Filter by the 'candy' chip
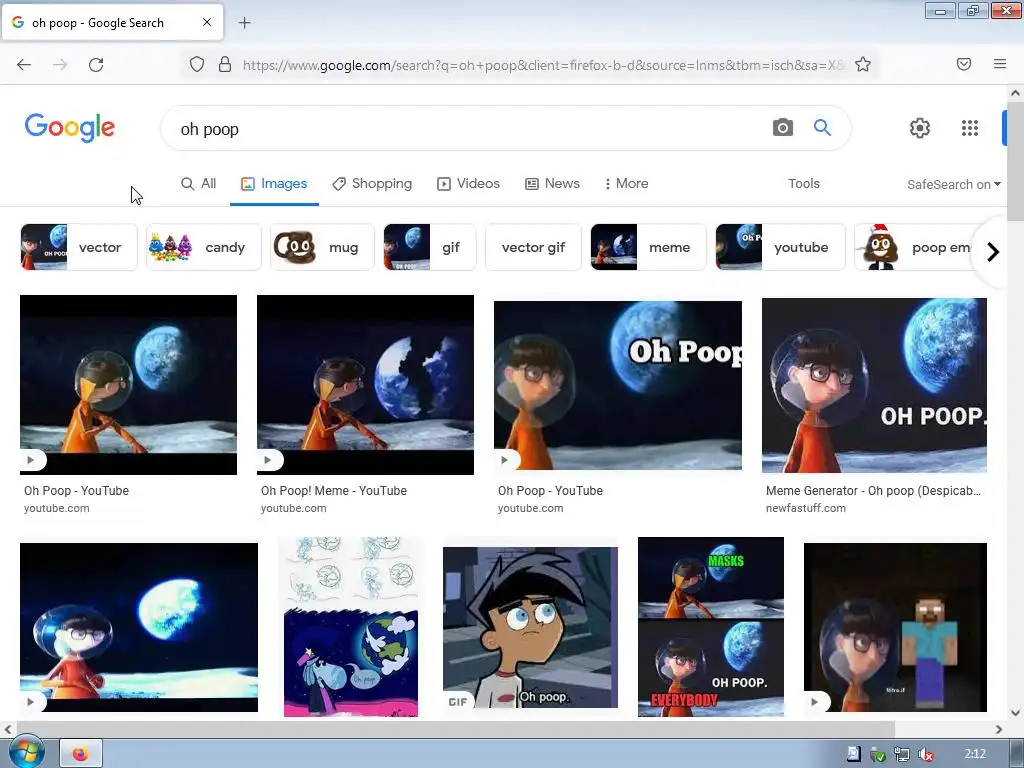 pyautogui.click(x=204, y=248)
